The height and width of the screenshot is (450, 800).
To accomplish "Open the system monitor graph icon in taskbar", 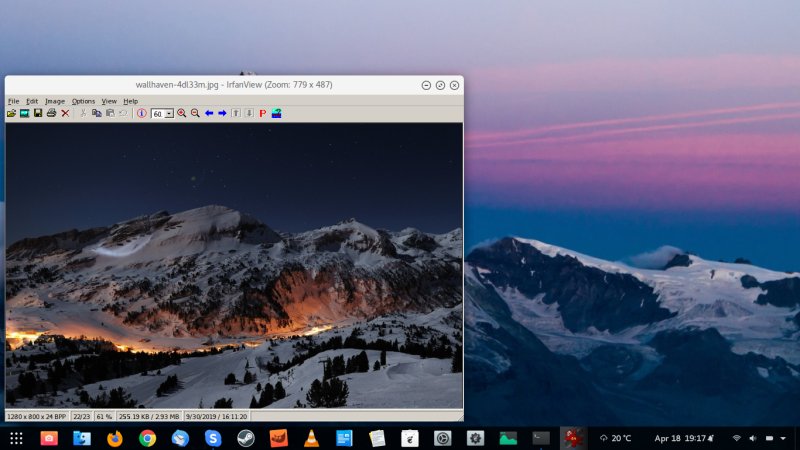I will point(508,438).
